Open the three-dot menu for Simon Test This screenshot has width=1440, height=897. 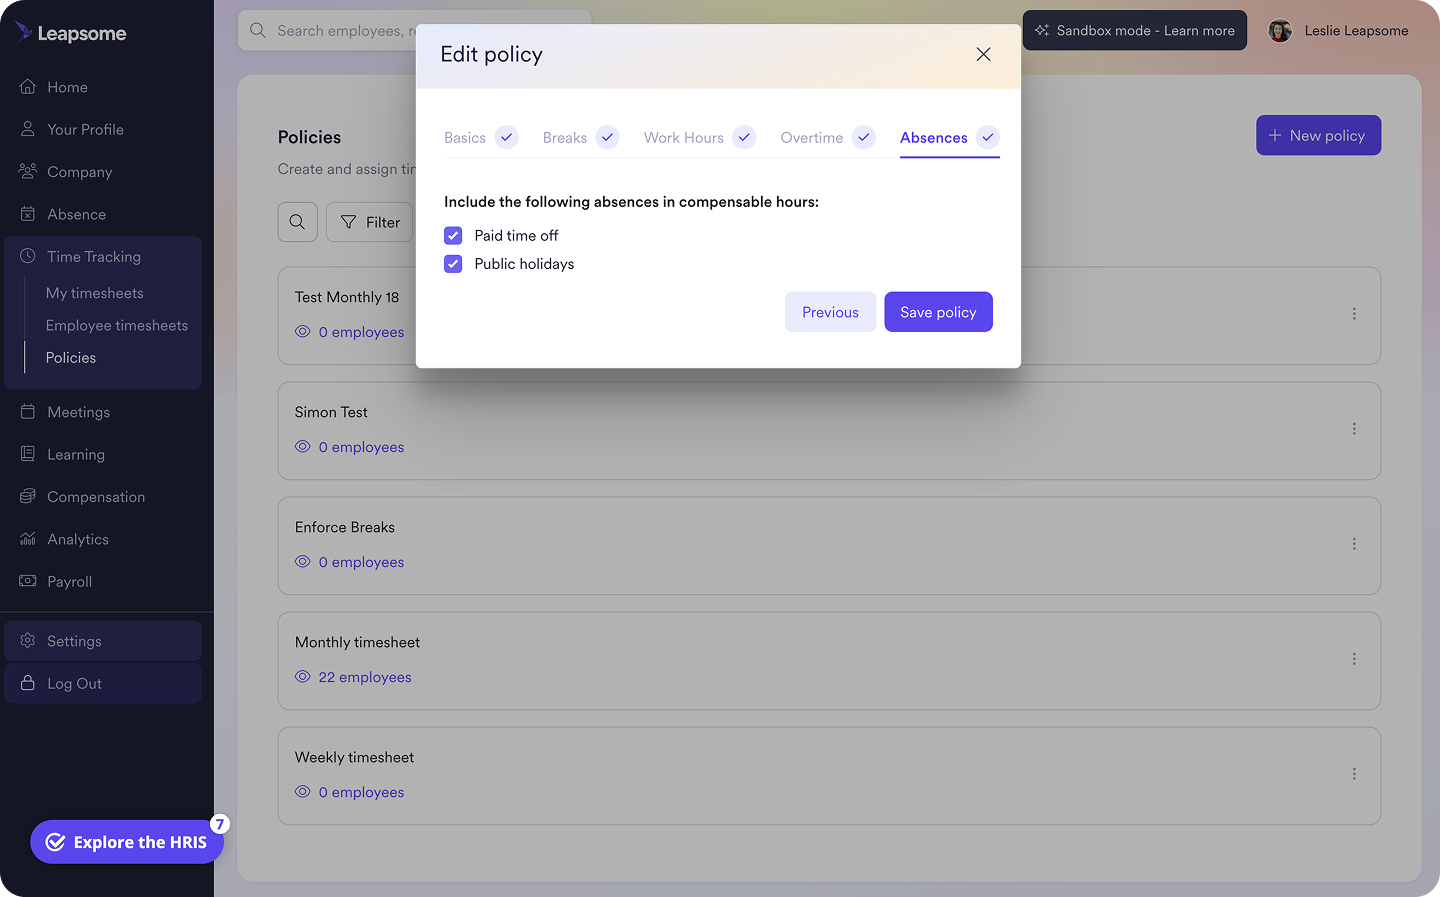click(1354, 429)
